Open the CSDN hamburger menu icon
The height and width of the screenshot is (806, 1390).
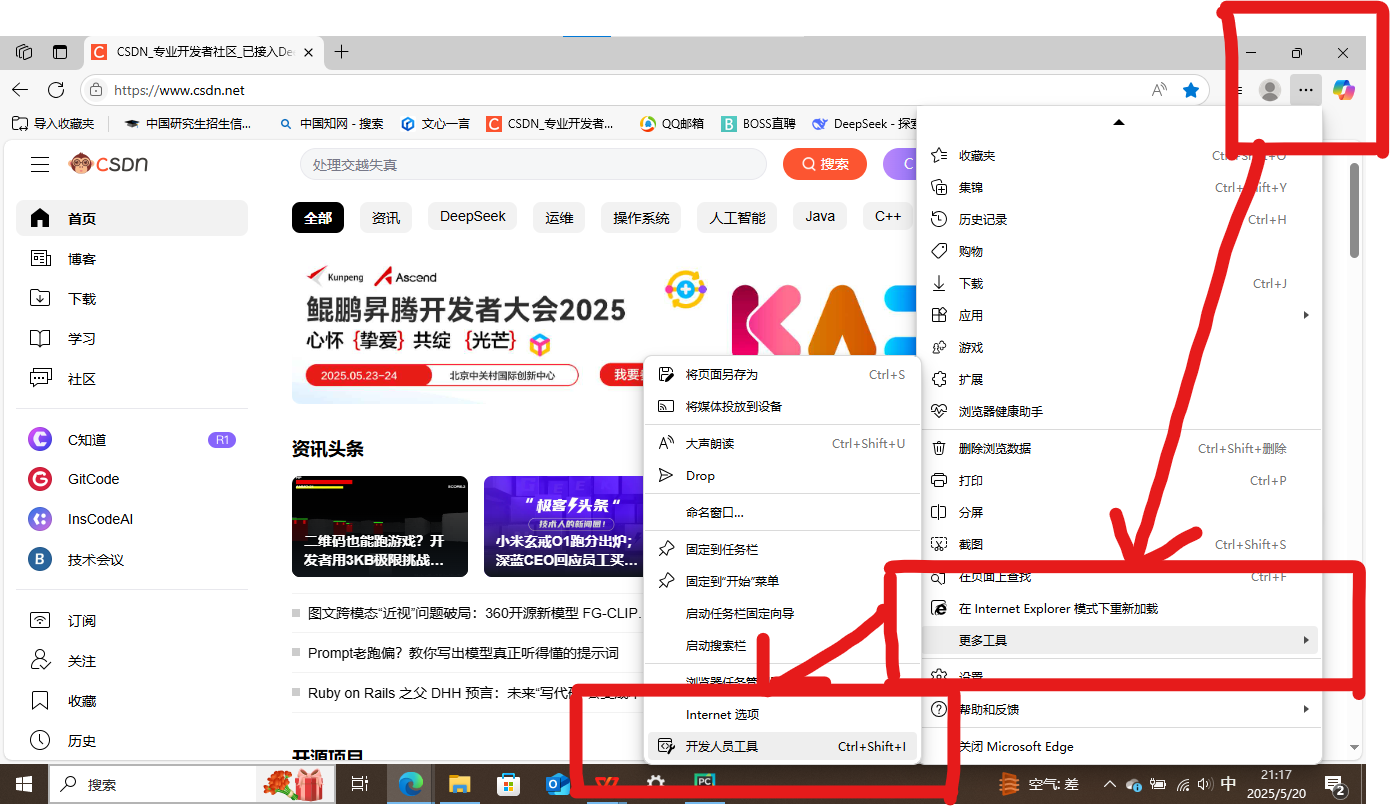[x=40, y=164]
